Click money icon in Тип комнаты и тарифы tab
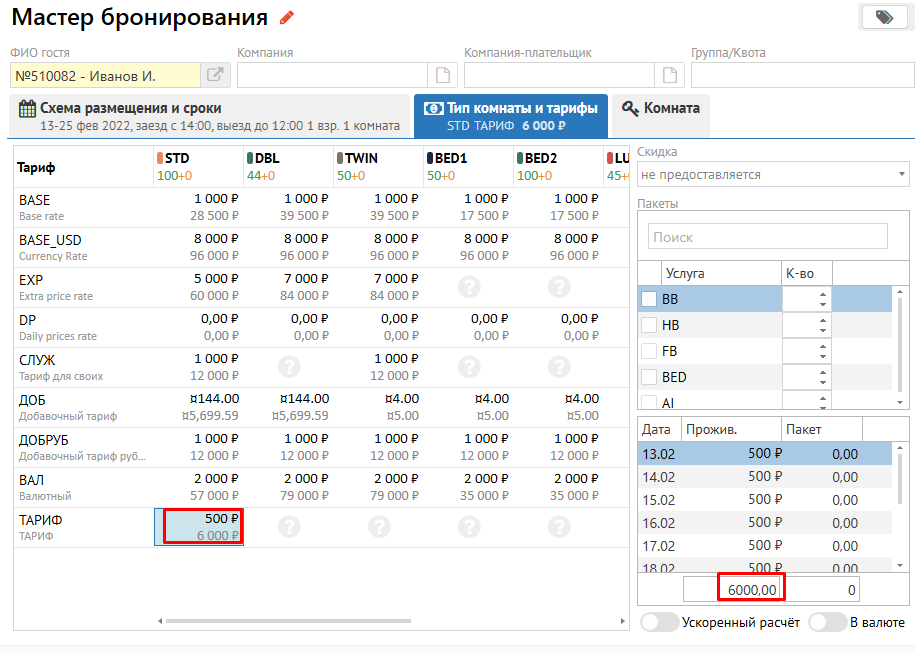Screen dimensions: 915x653 pyautogui.click(x=433, y=109)
